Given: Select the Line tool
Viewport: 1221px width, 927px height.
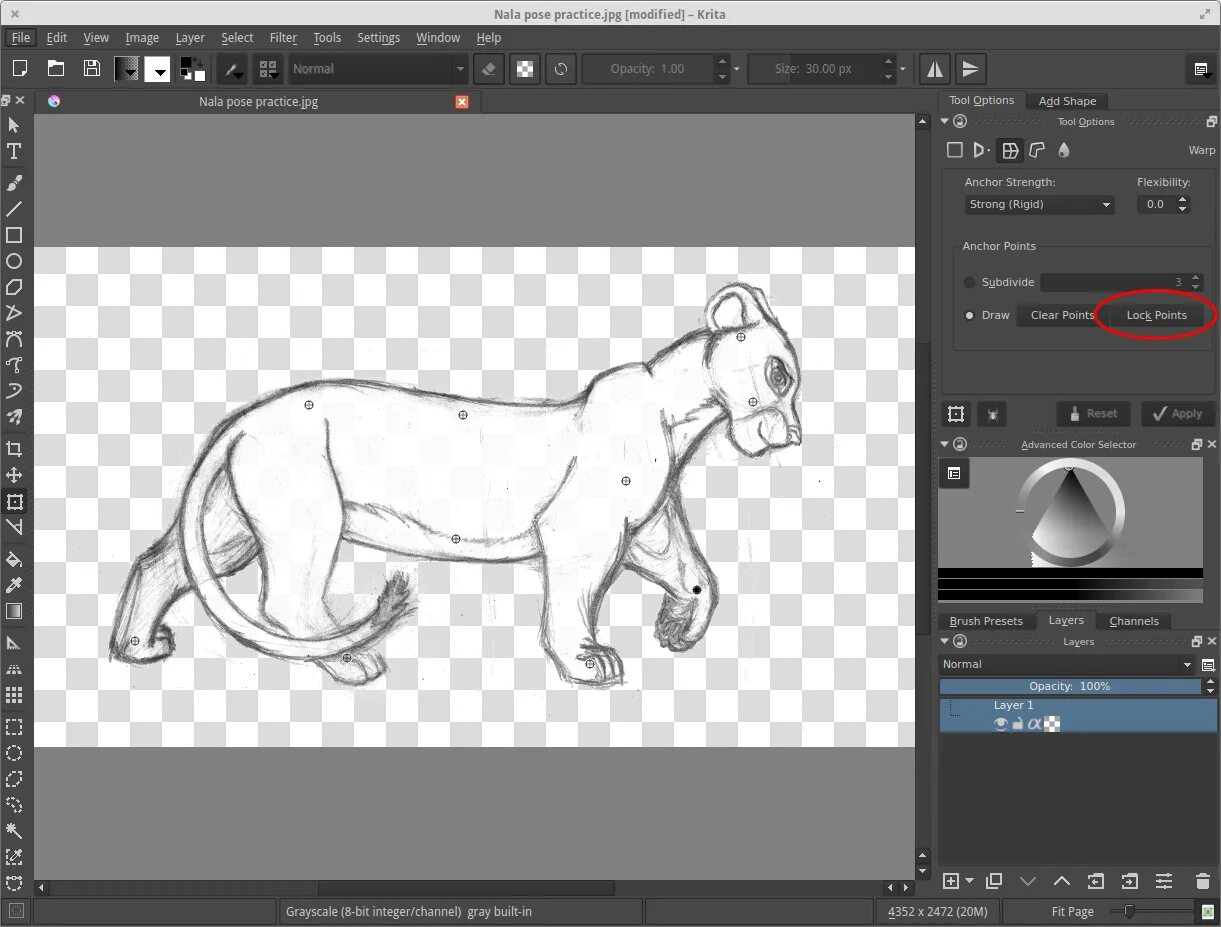Looking at the screenshot, I should point(14,209).
